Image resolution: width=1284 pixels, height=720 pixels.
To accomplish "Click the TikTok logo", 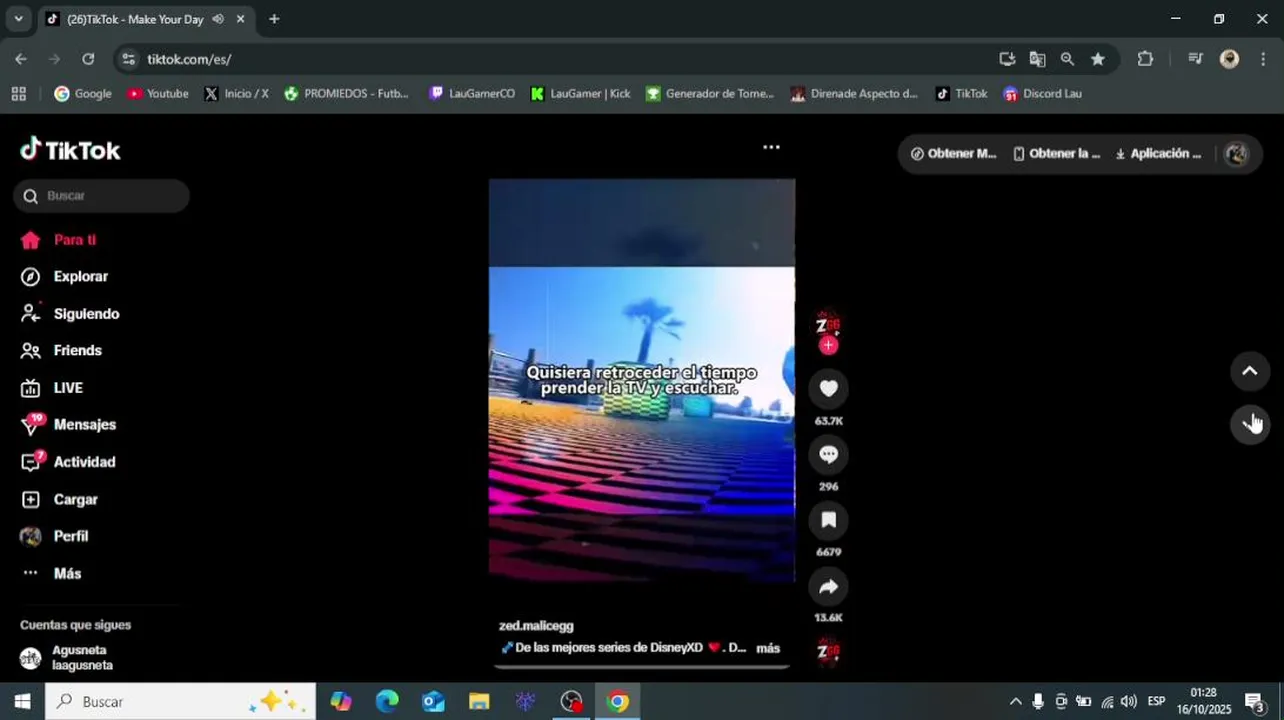I will pyautogui.click(x=70, y=150).
